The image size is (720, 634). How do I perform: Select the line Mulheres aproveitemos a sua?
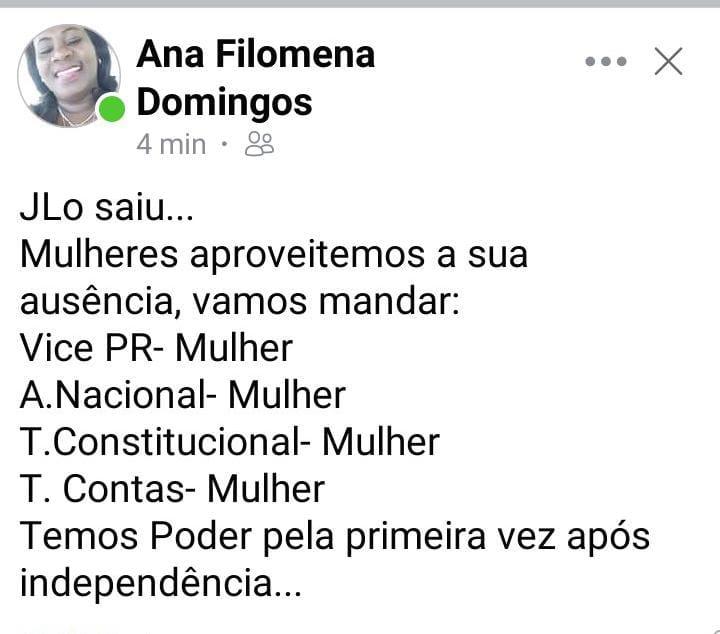click(x=274, y=255)
